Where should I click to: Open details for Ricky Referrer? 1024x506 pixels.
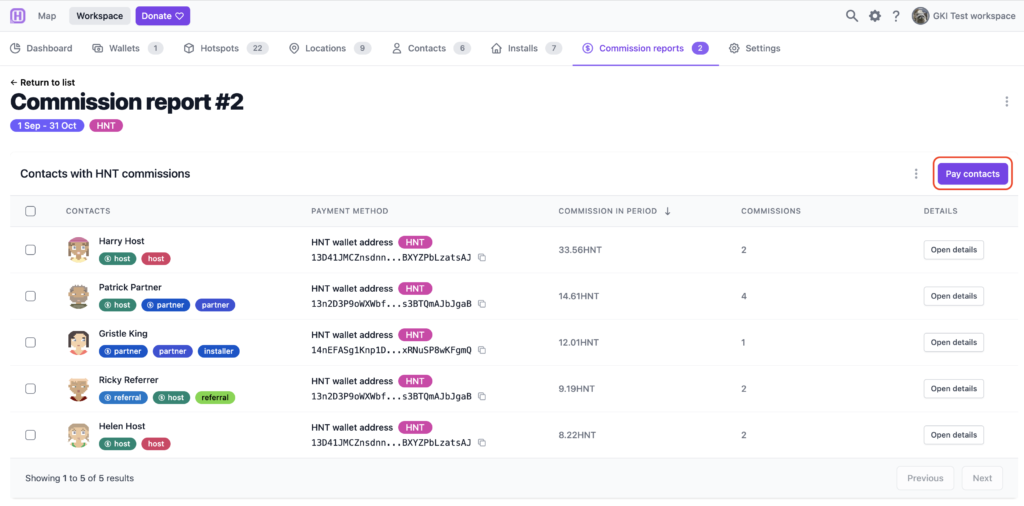(953, 389)
